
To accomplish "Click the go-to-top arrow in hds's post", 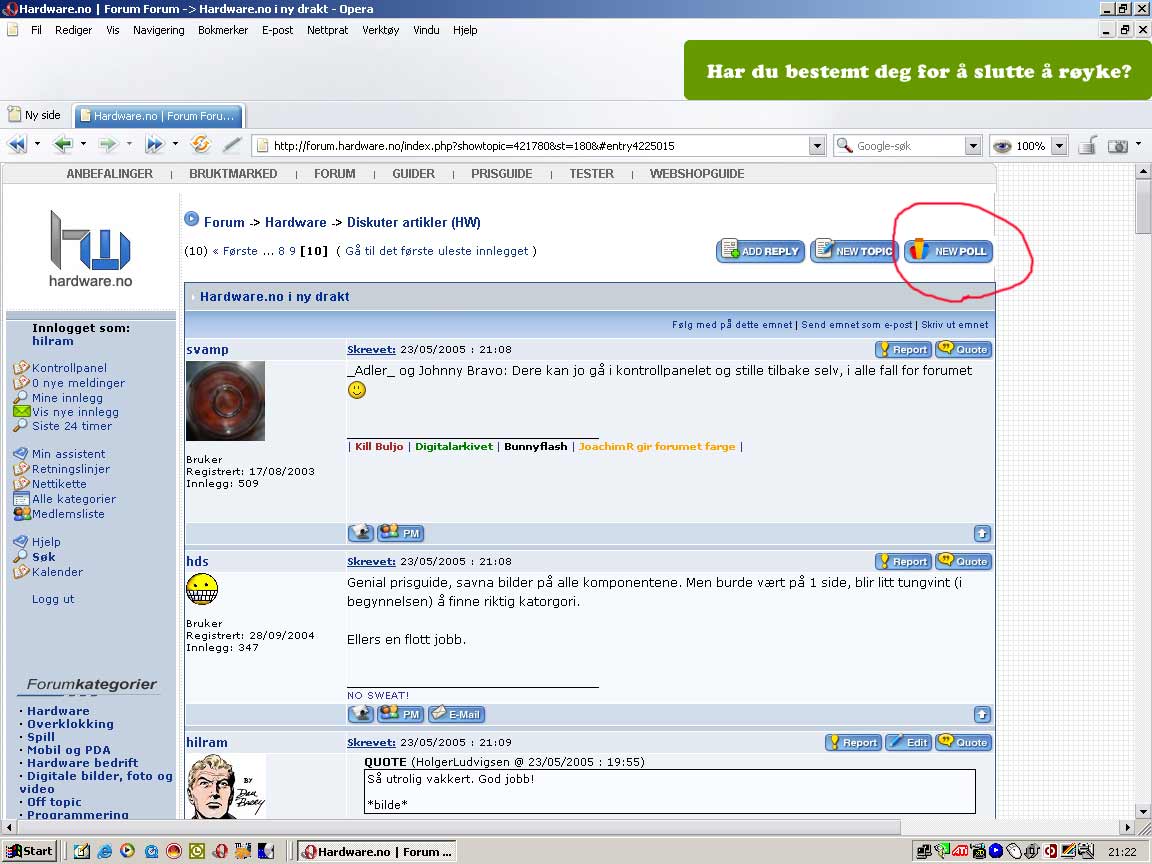I will [982, 714].
